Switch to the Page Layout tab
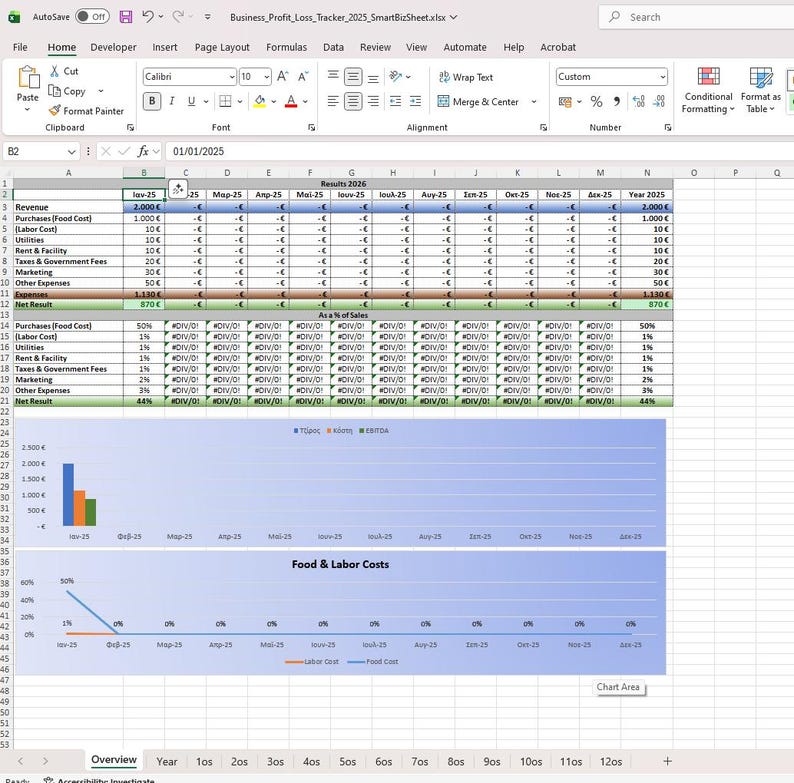This screenshot has height=783, width=794. (222, 47)
